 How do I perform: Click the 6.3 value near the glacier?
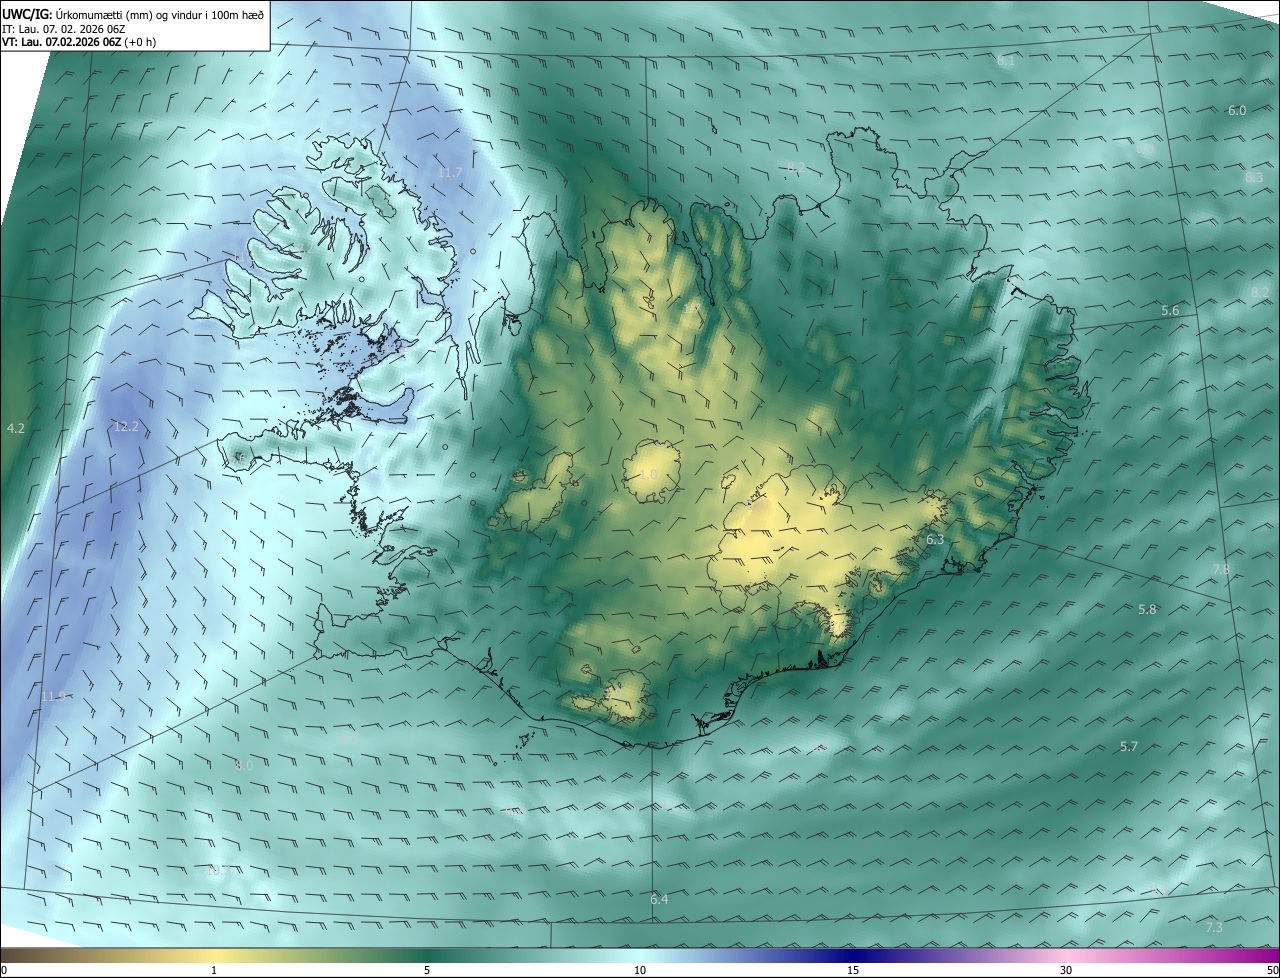935,540
